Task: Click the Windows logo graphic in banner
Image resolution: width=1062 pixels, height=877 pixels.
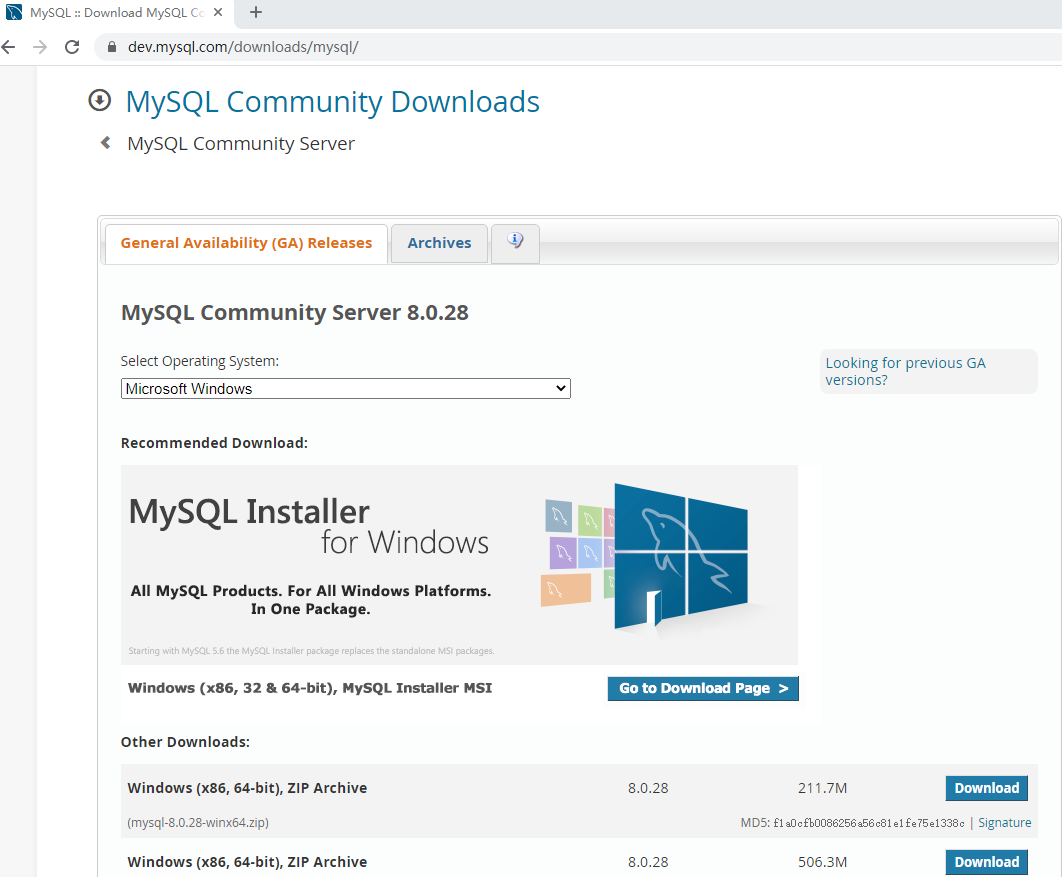Action: pyautogui.click(x=681, y=557)
